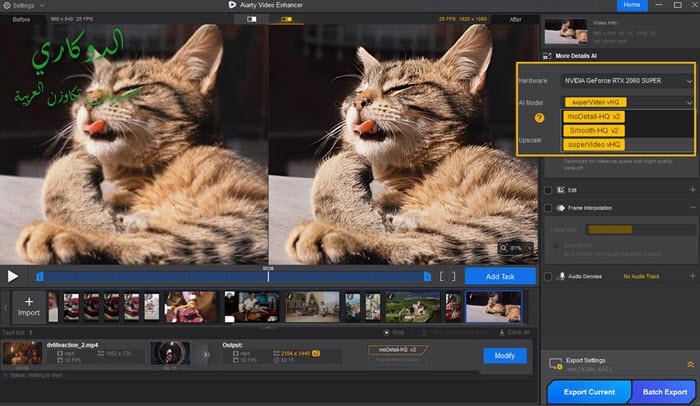Click the trim brackets icon beside timeline
Image resolution: width=700 pixels, height=406 pixels.
tap(447, 276)
